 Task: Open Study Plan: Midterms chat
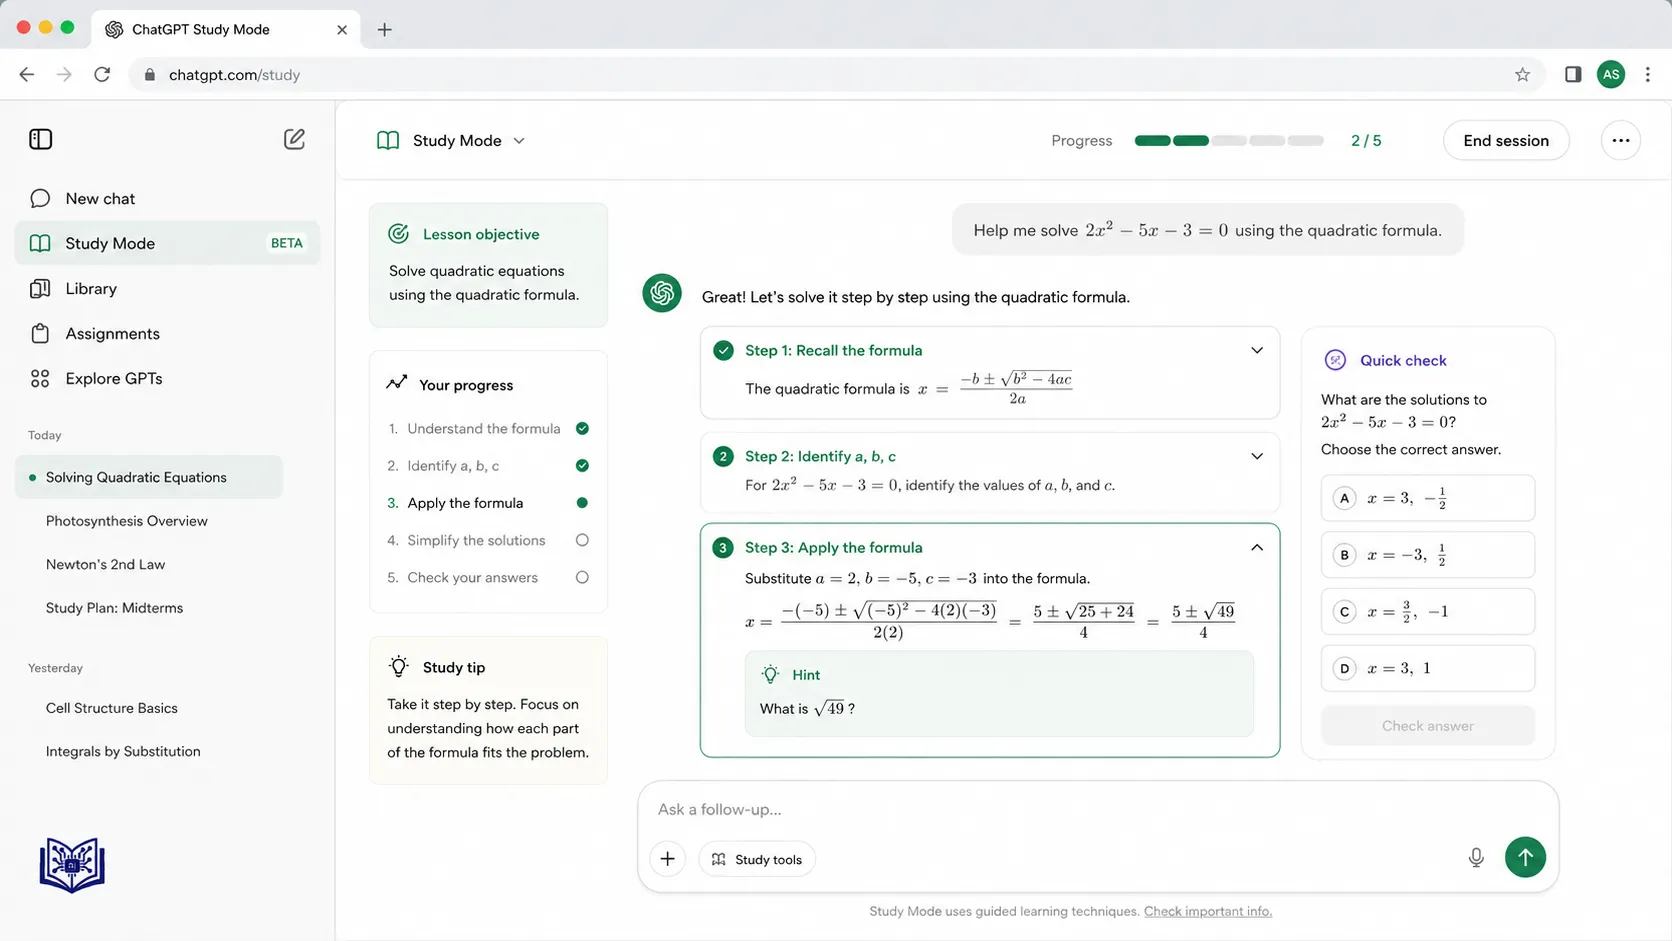tap(114, 608)
